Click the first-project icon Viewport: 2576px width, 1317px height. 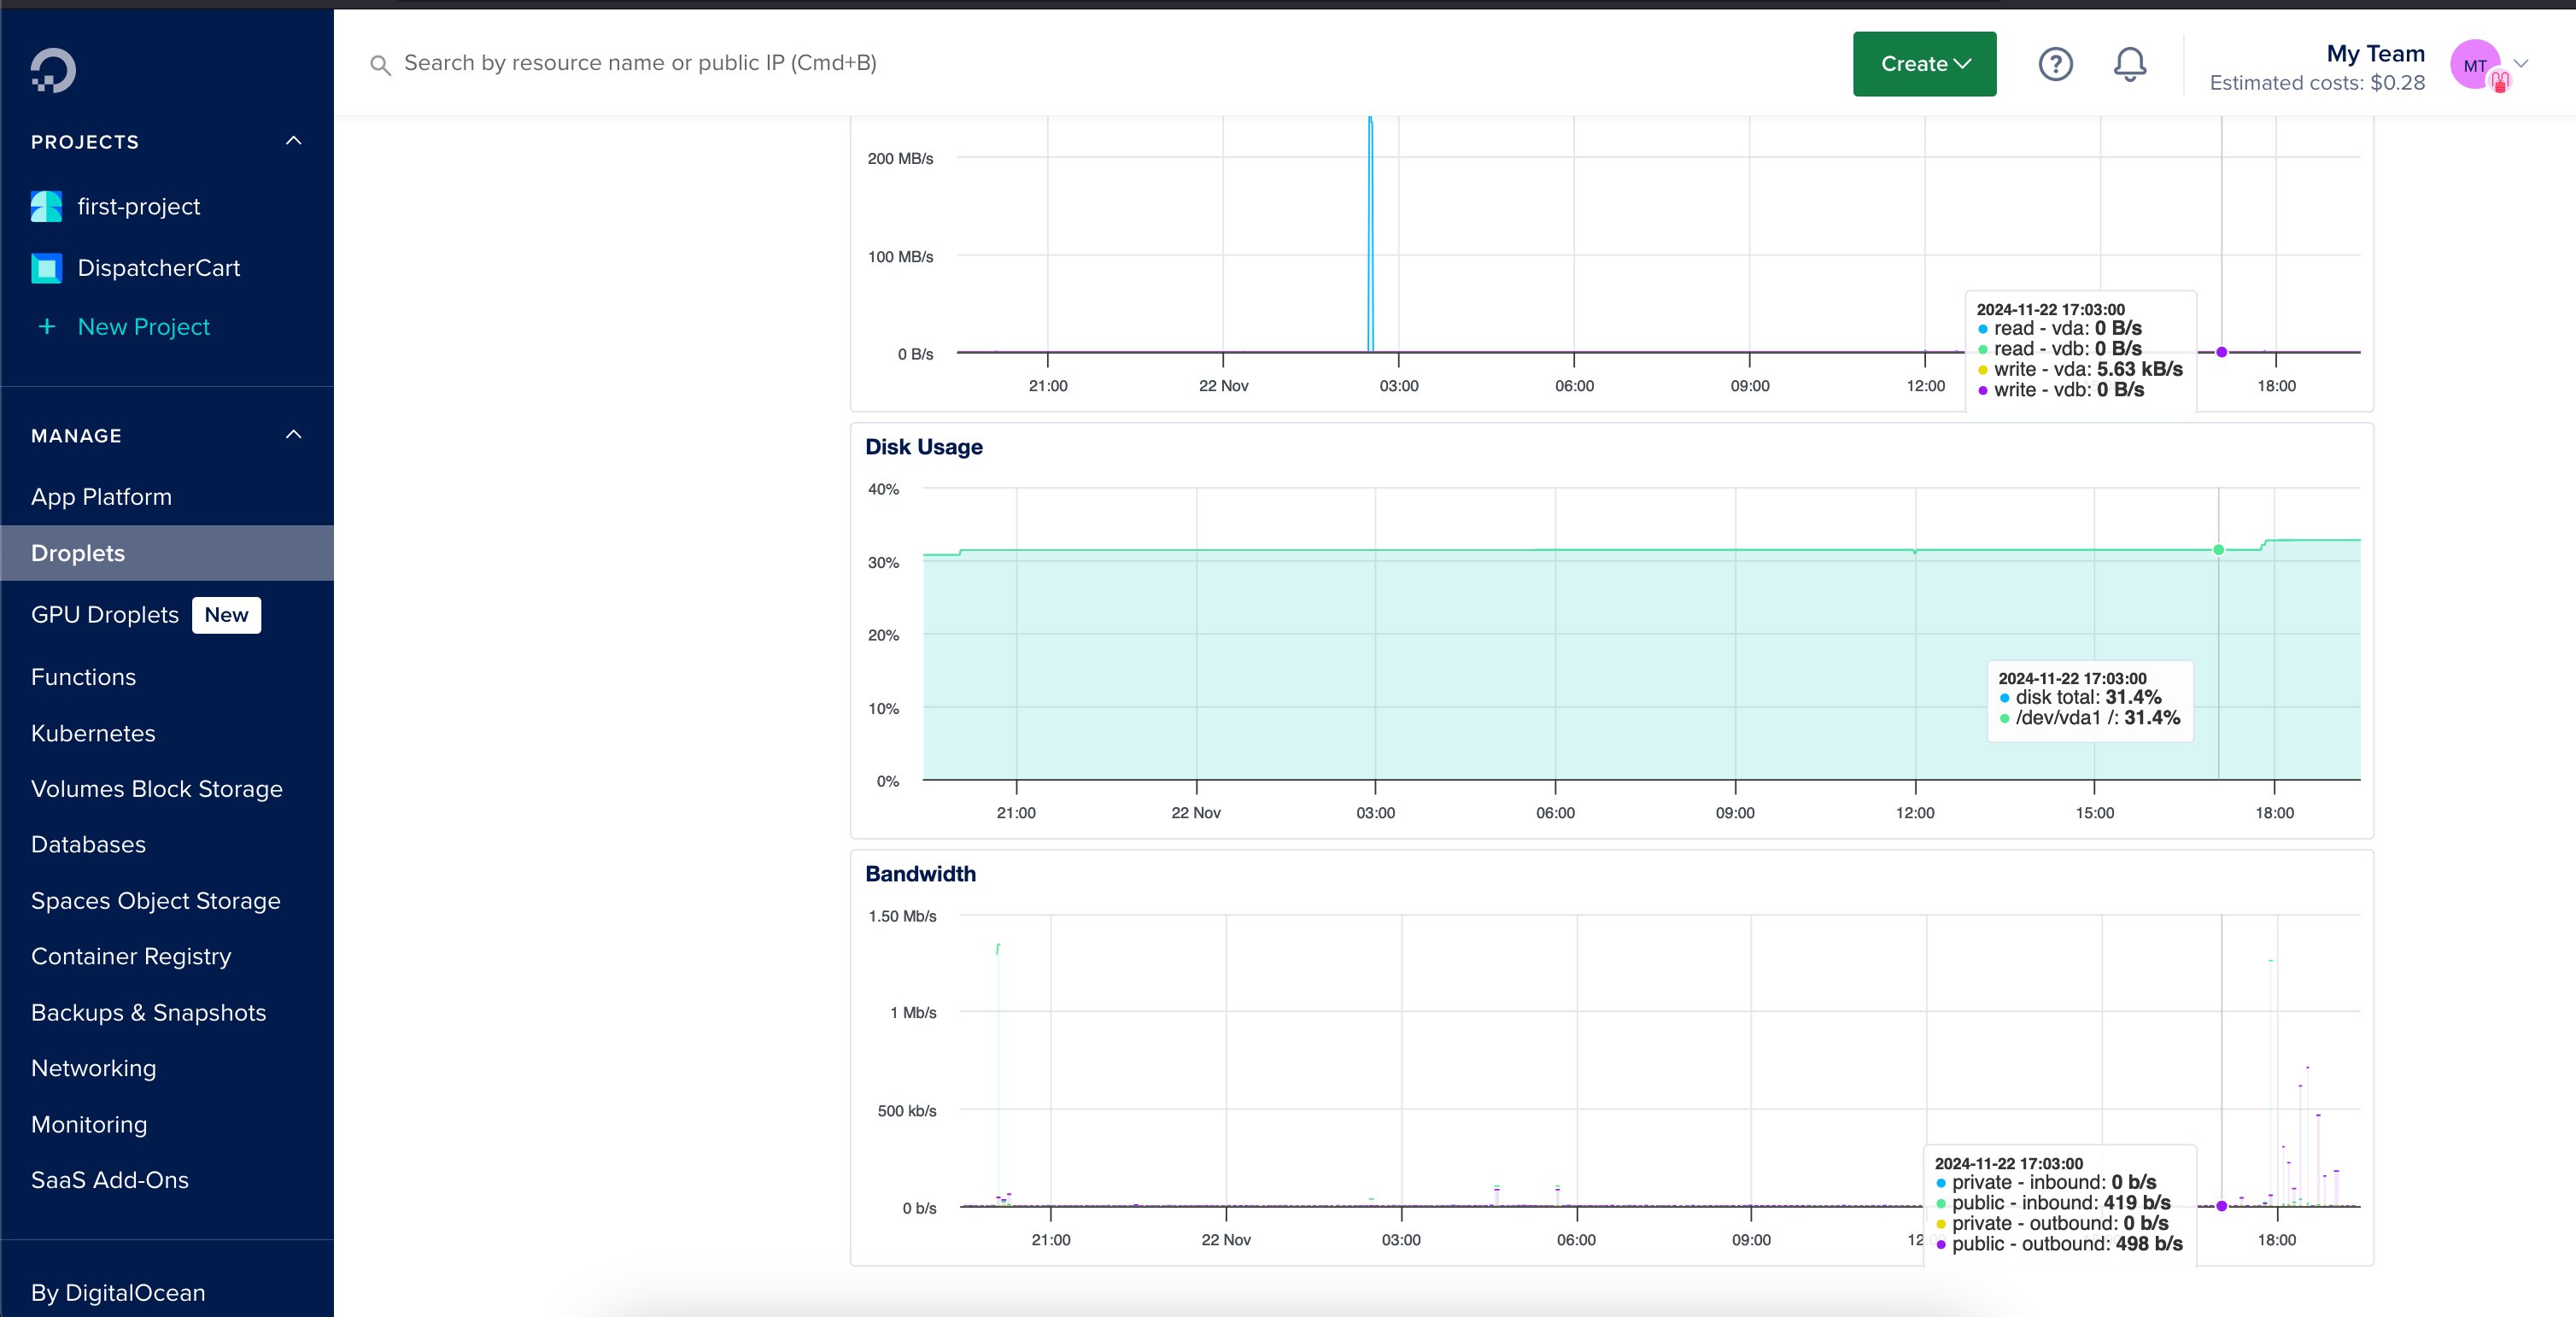[46, 206]
